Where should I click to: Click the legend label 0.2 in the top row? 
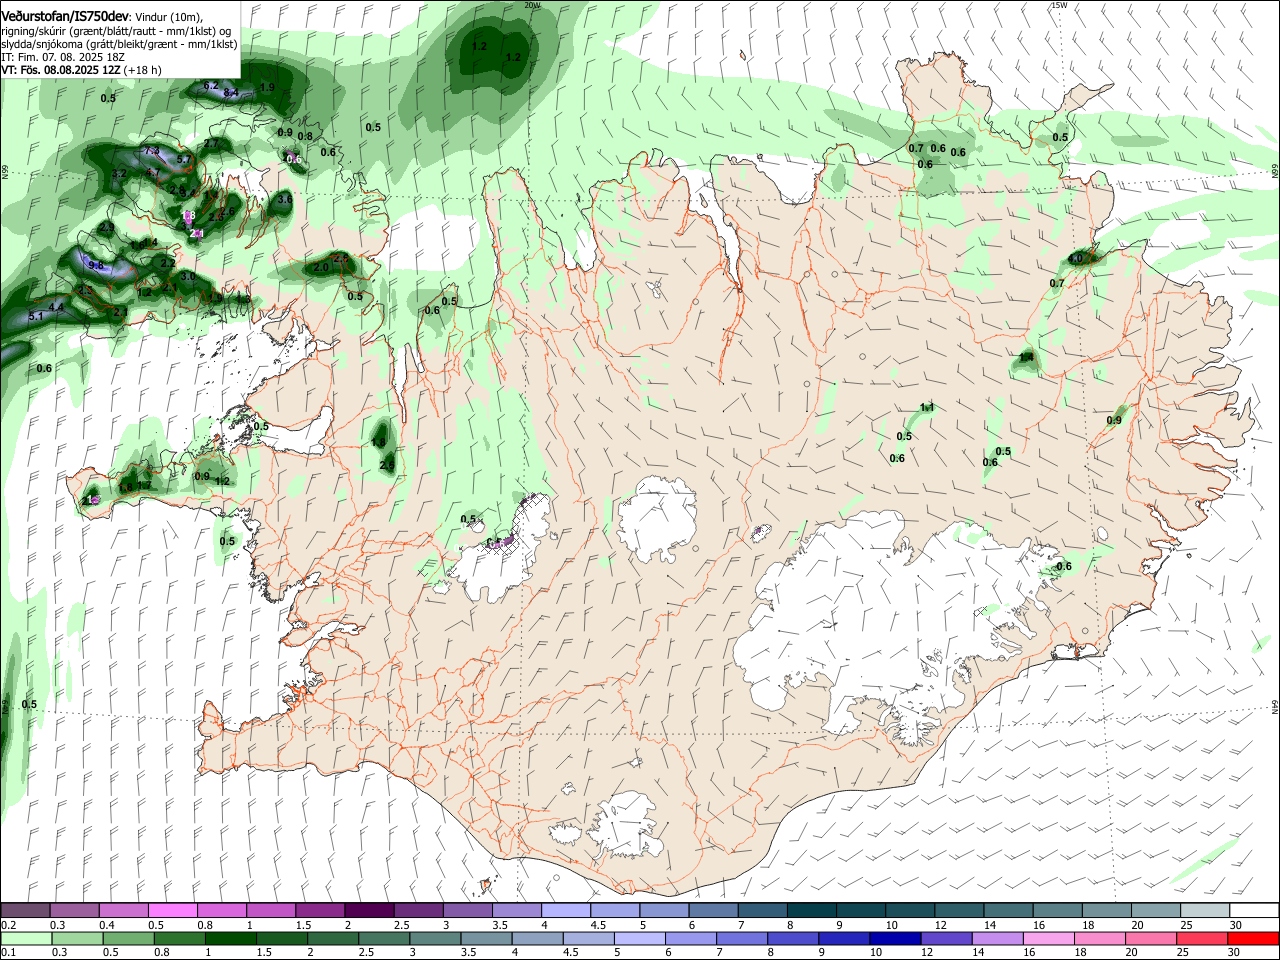pyautogui.click(x=8, y=925)
